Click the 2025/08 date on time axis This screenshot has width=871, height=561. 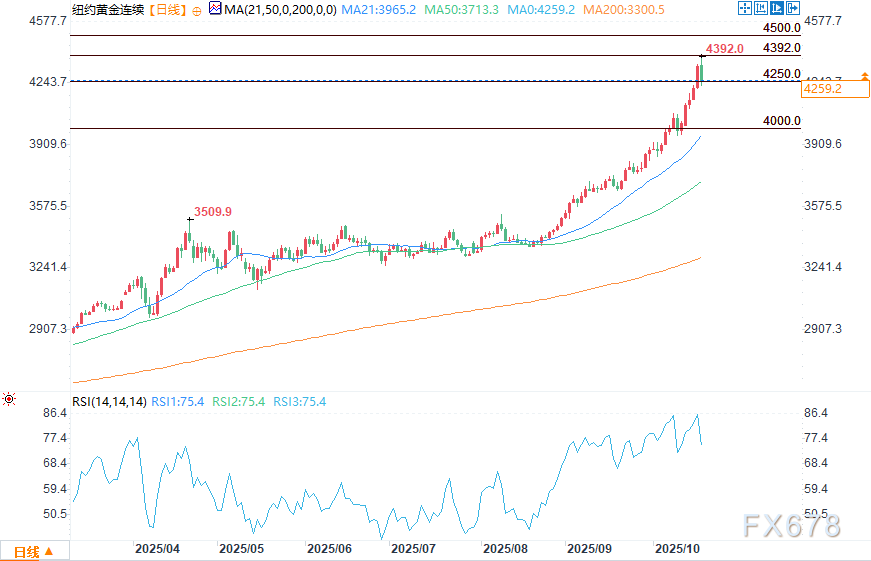[506, 549]
